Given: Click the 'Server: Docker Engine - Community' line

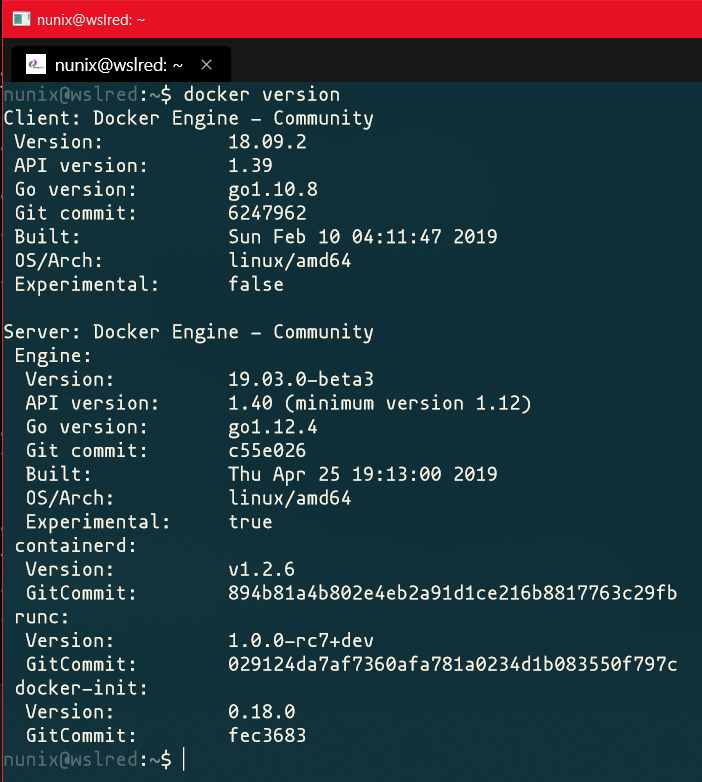Looking at the screenshot, I should click(189, 332).
